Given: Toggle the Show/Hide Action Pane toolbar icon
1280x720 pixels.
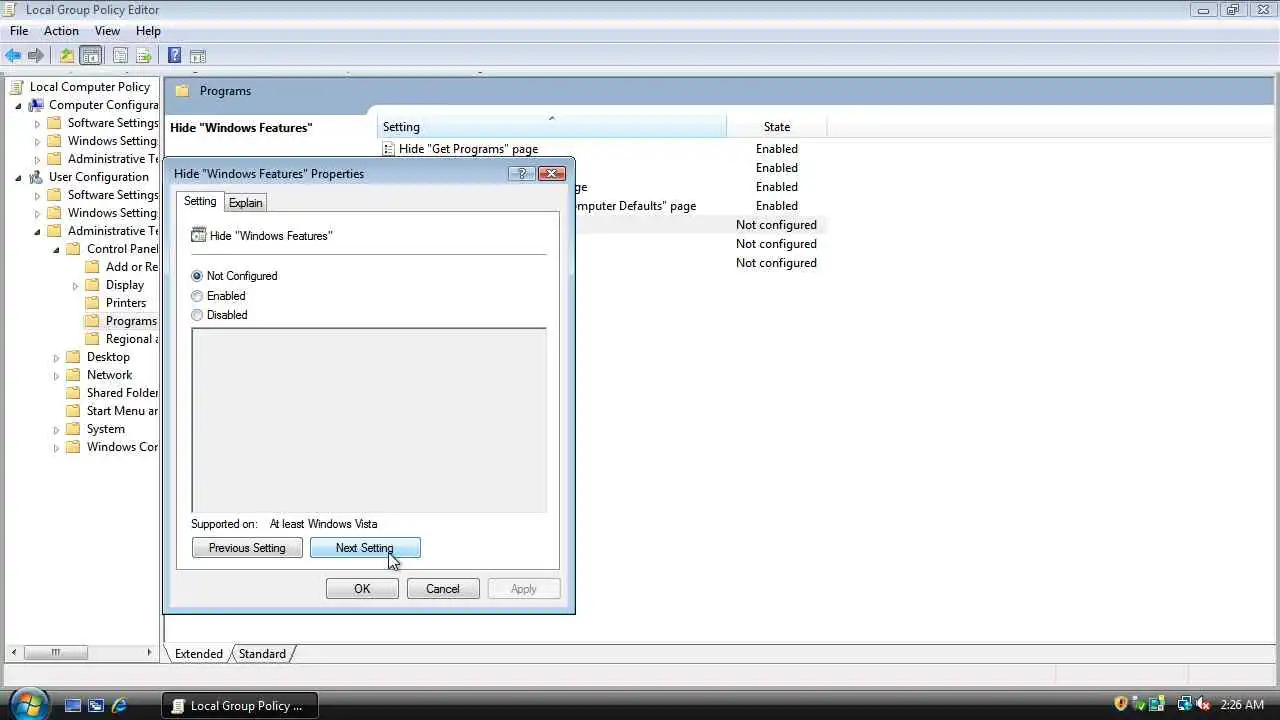Looking at the screenshot, I should click(x=198, y=56).
